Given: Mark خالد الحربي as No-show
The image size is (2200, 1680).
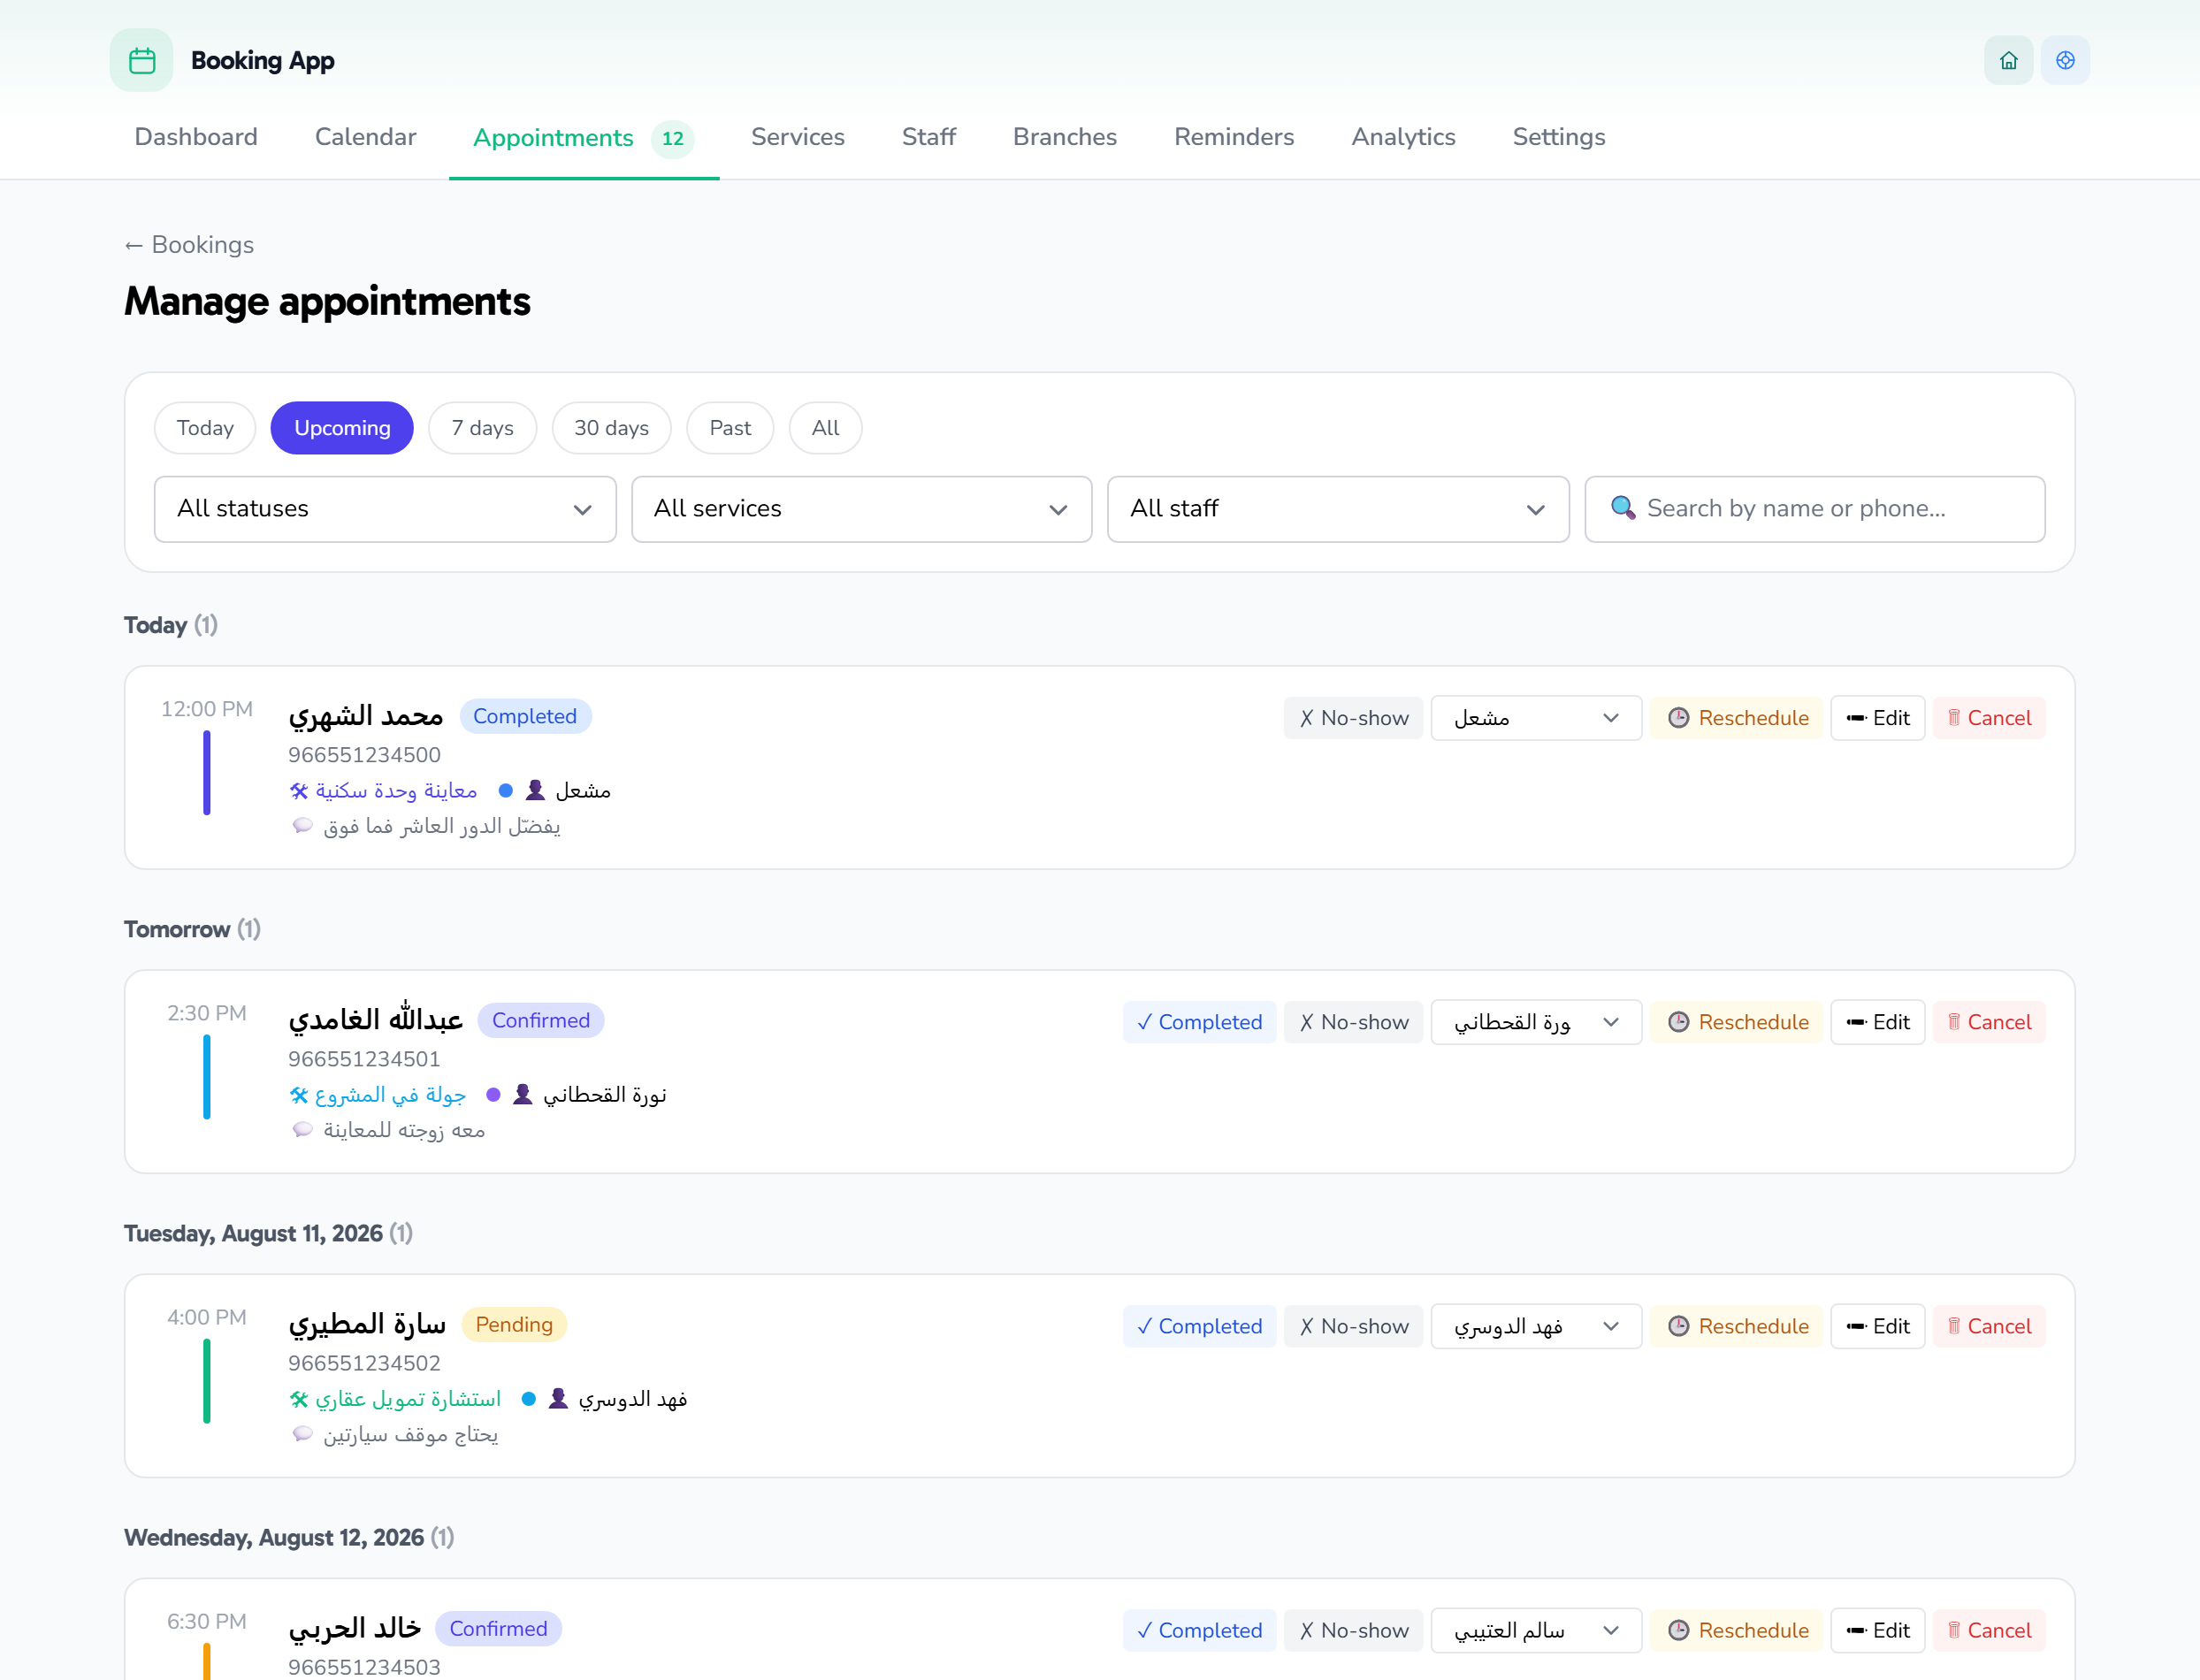Looking at the screenshot, I should (x=1353, y=1630).
